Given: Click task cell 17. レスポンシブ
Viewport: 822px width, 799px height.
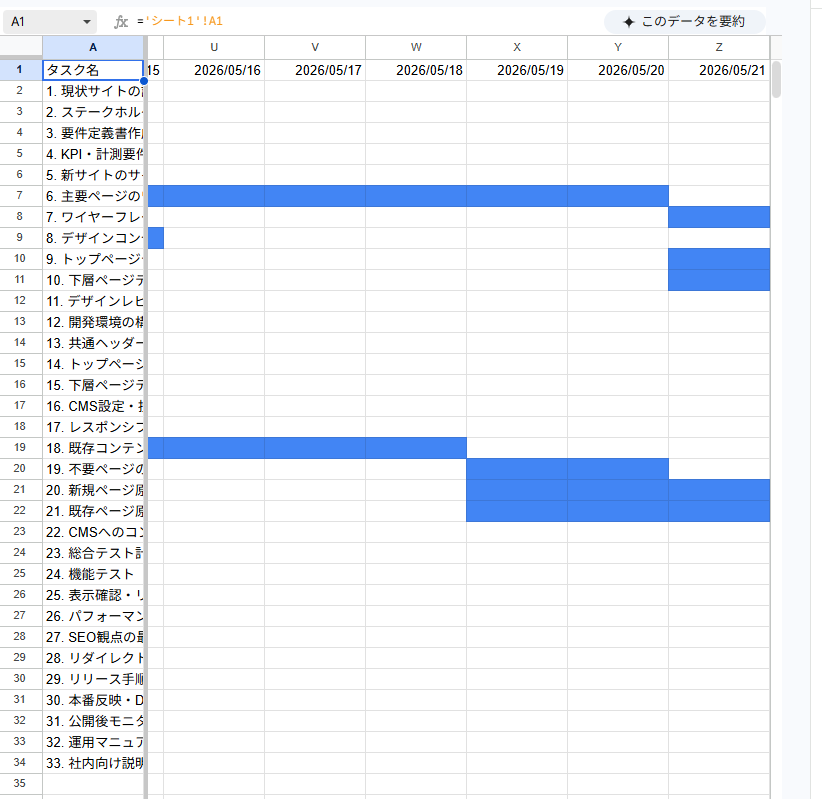Looking at the screenshot, I should pos(93,427).
